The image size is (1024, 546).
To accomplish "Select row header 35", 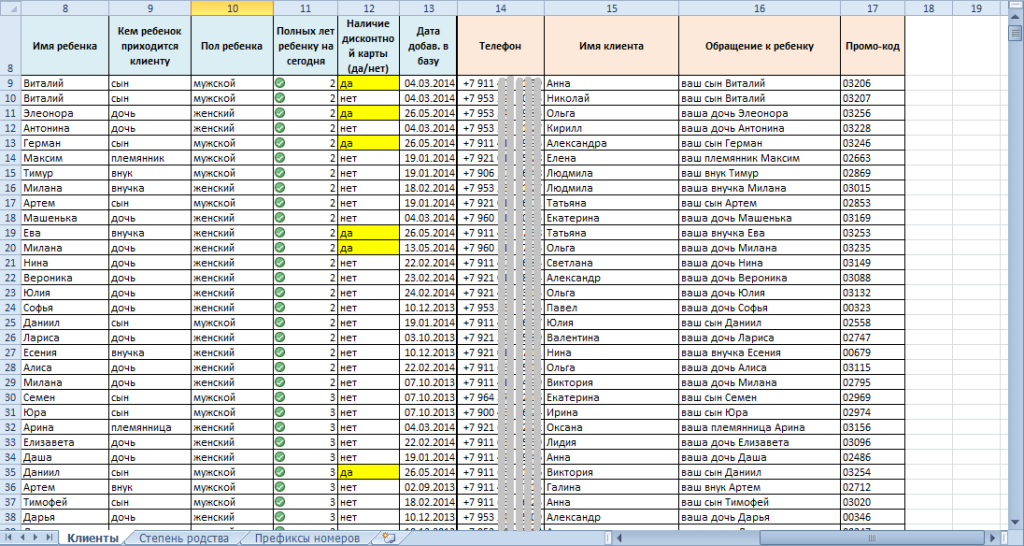I will click(x=10, y=472).
